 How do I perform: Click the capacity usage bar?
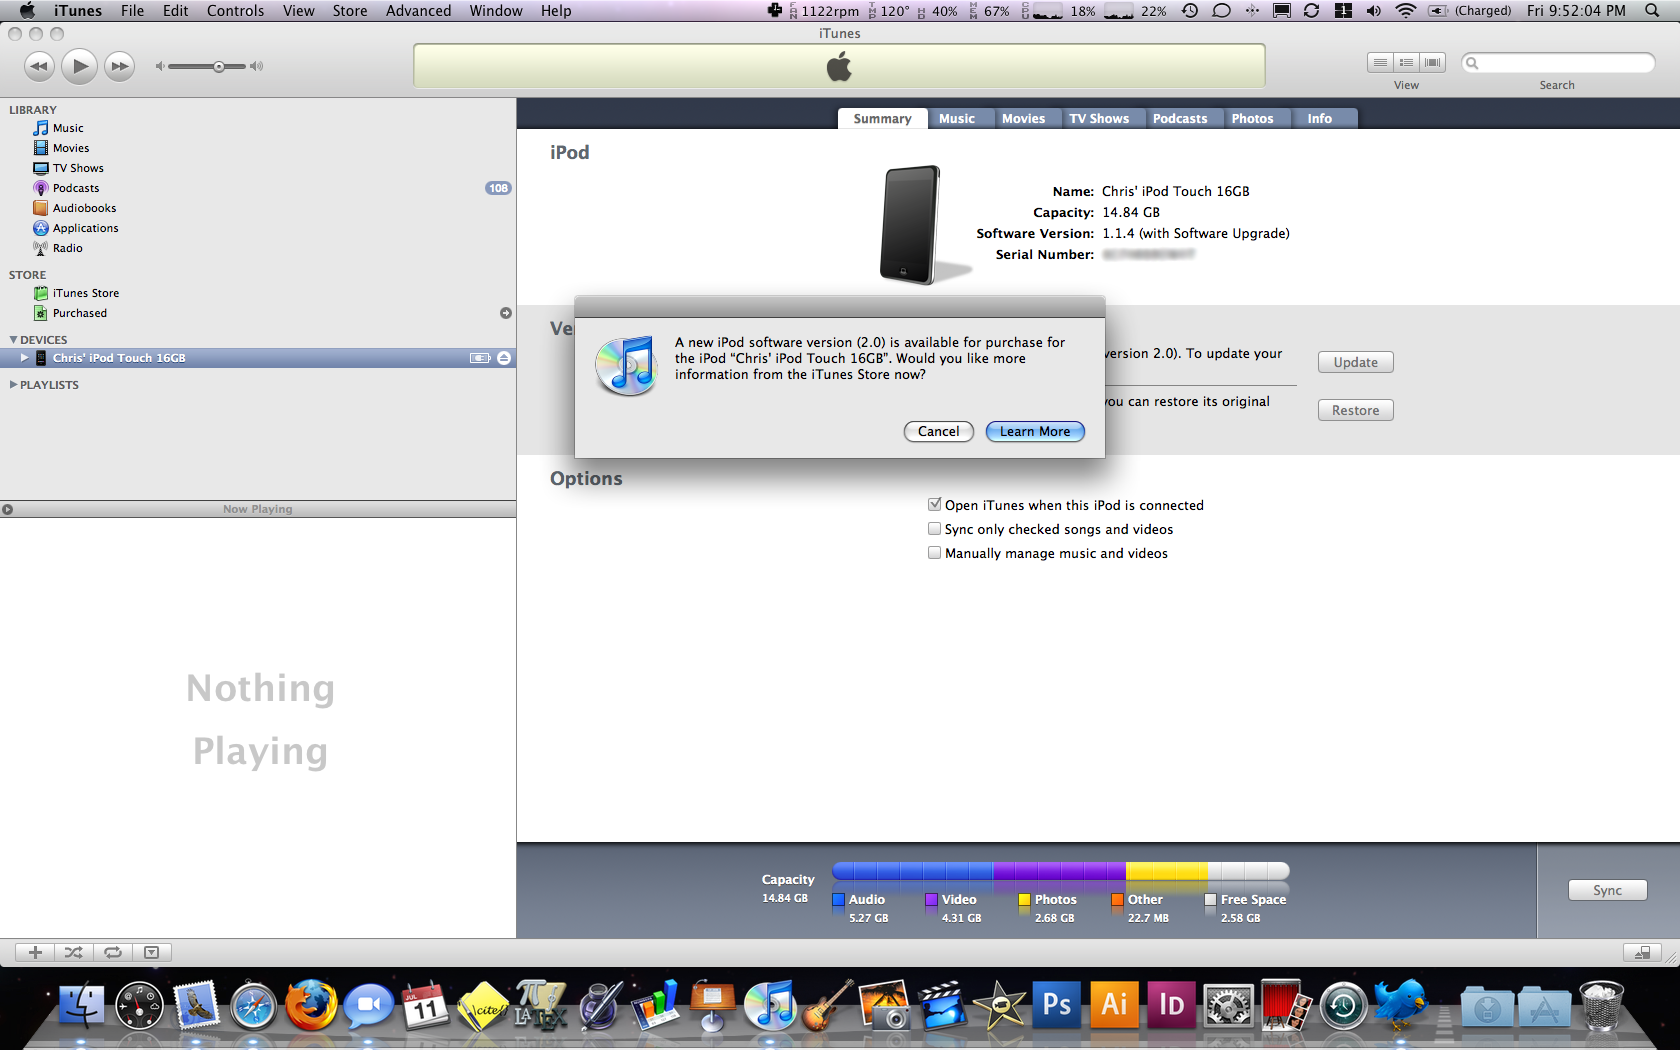pos(1061,871)
